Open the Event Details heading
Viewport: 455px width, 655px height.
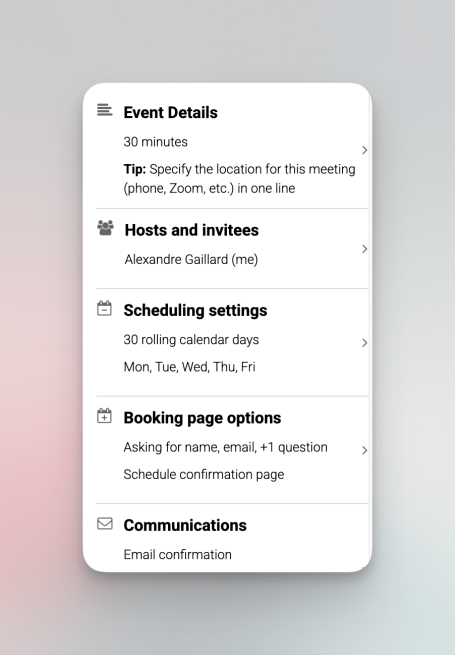click(170, 113)
